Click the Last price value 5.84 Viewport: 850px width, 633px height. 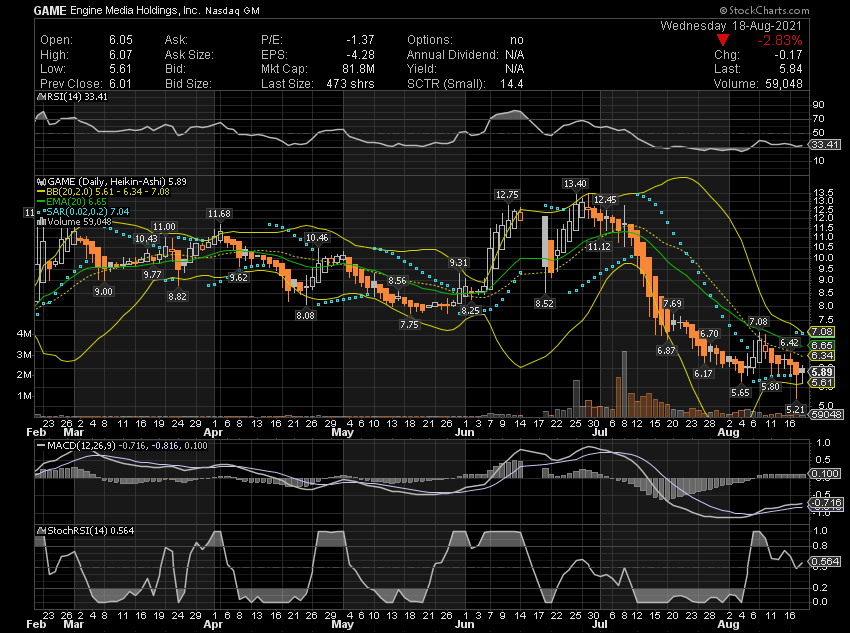tap(789, 69)
